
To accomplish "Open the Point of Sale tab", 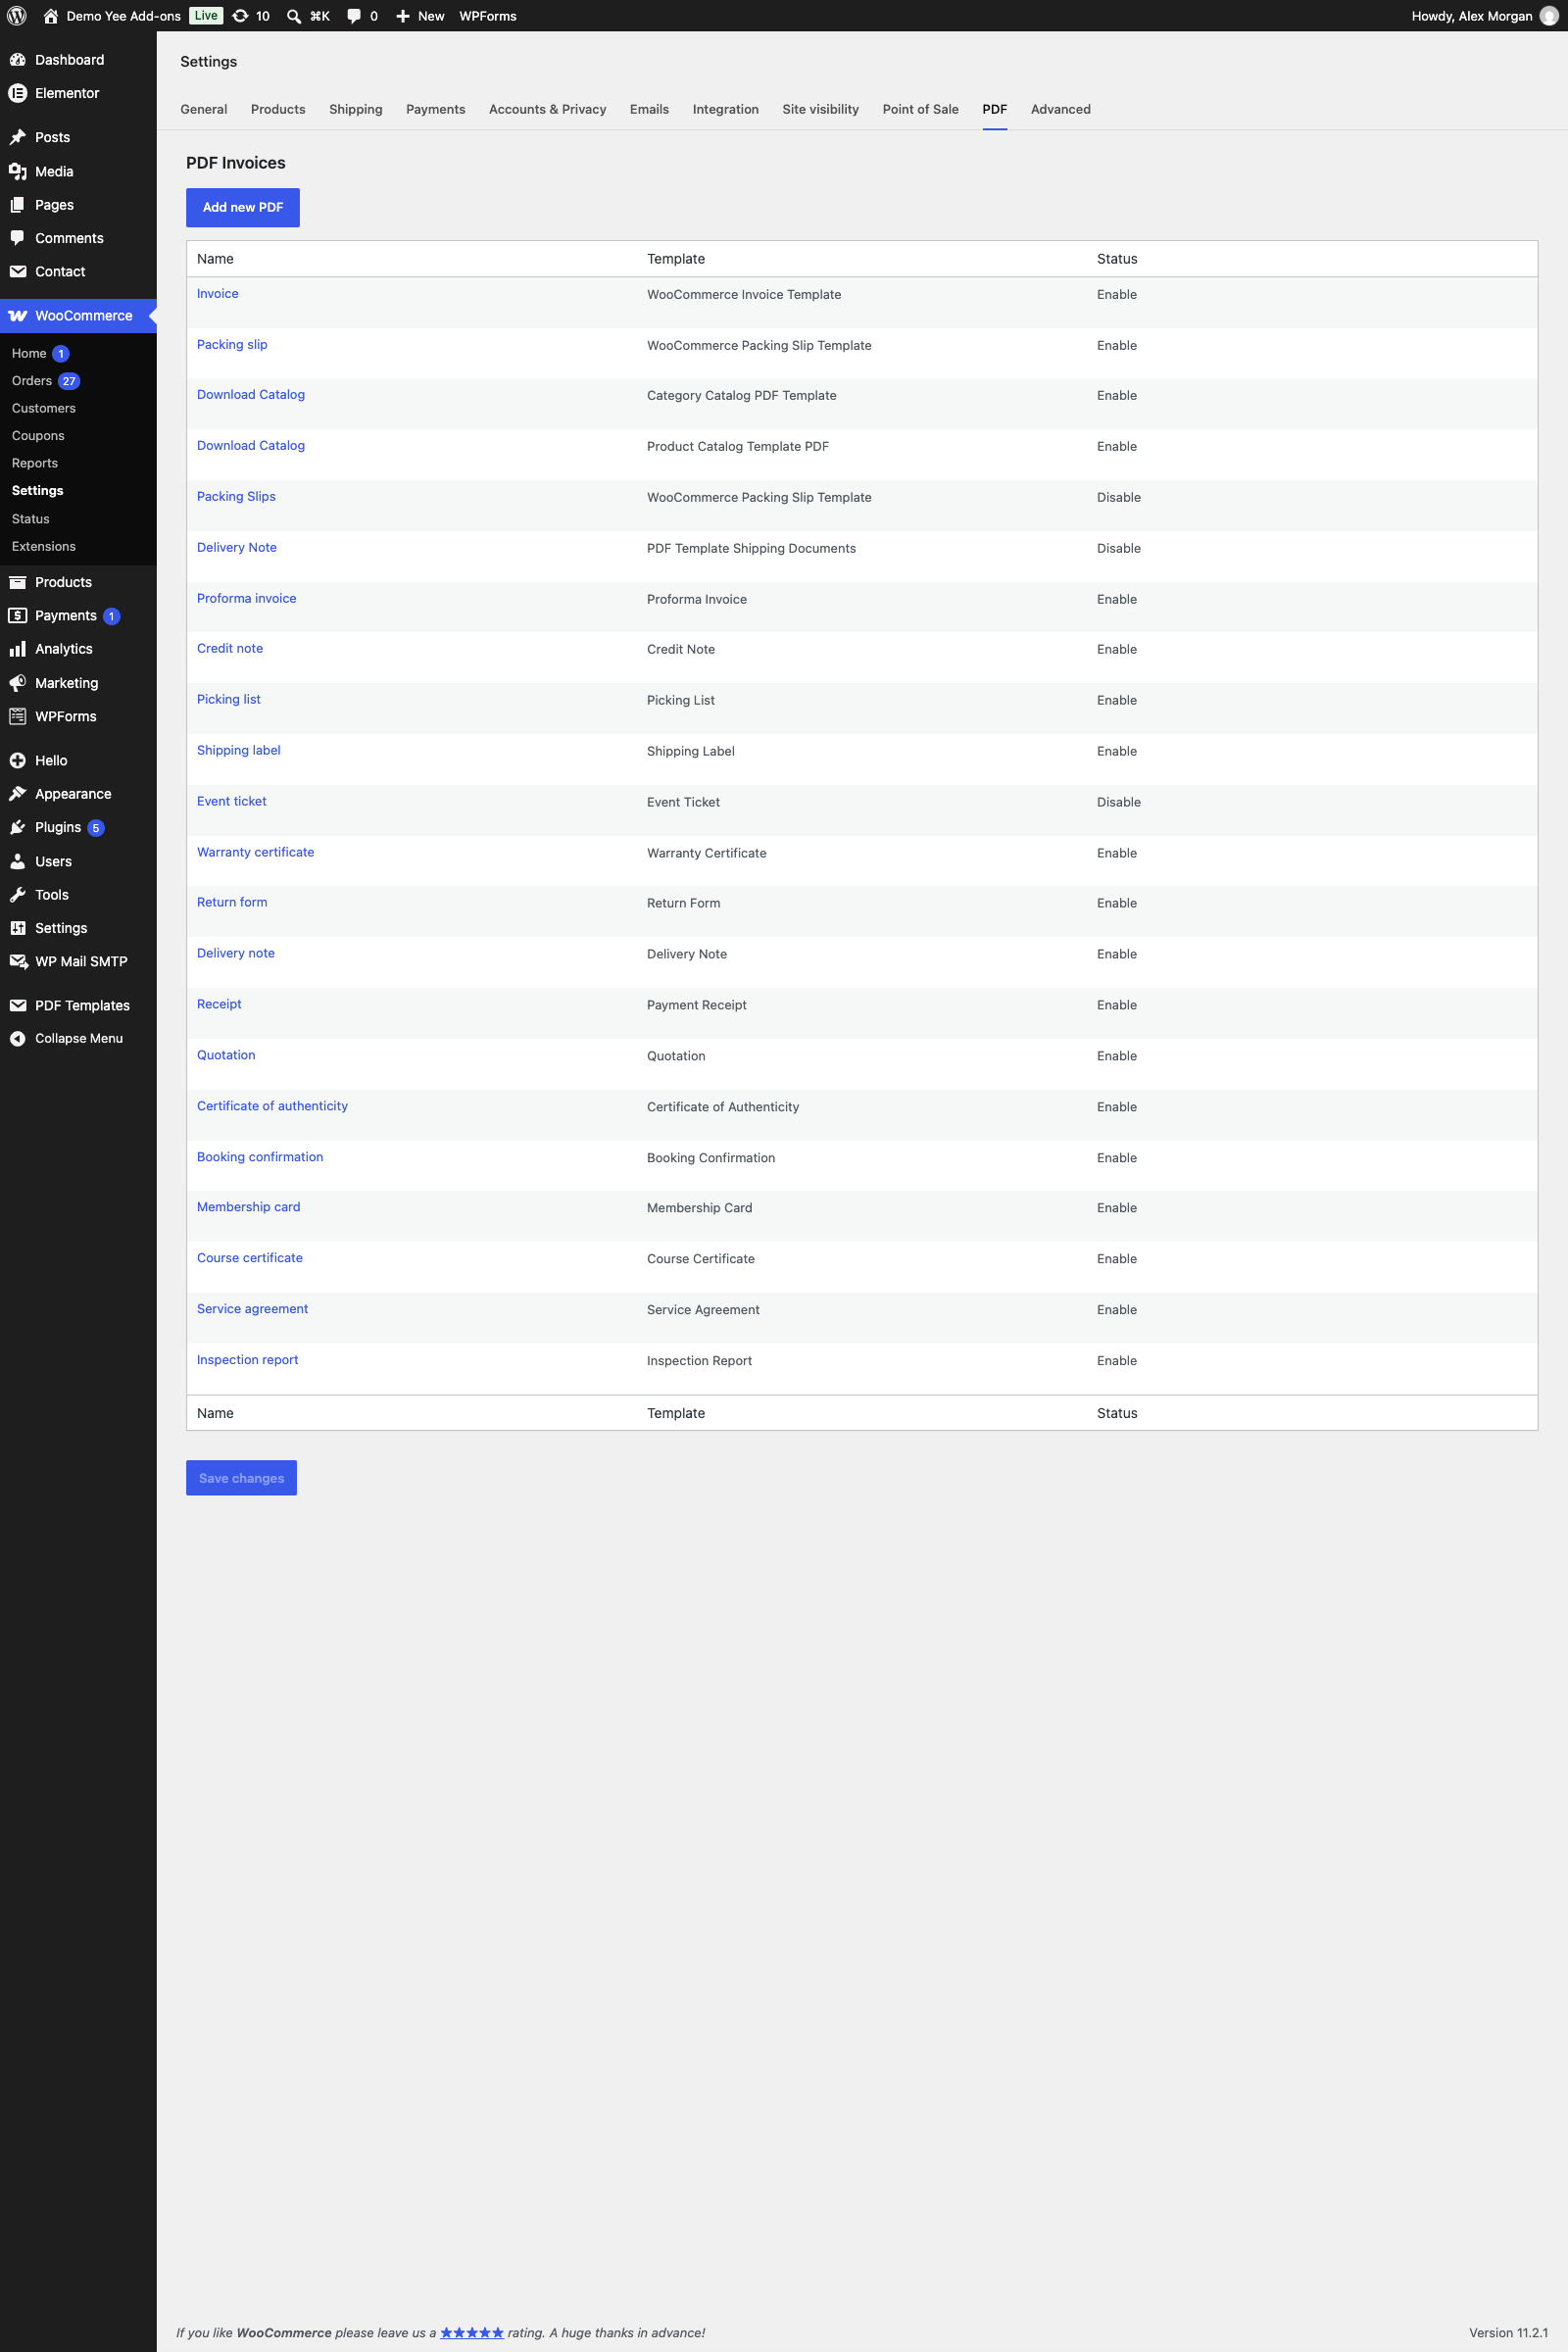I will pyautogui.click(x=920, y=109).
